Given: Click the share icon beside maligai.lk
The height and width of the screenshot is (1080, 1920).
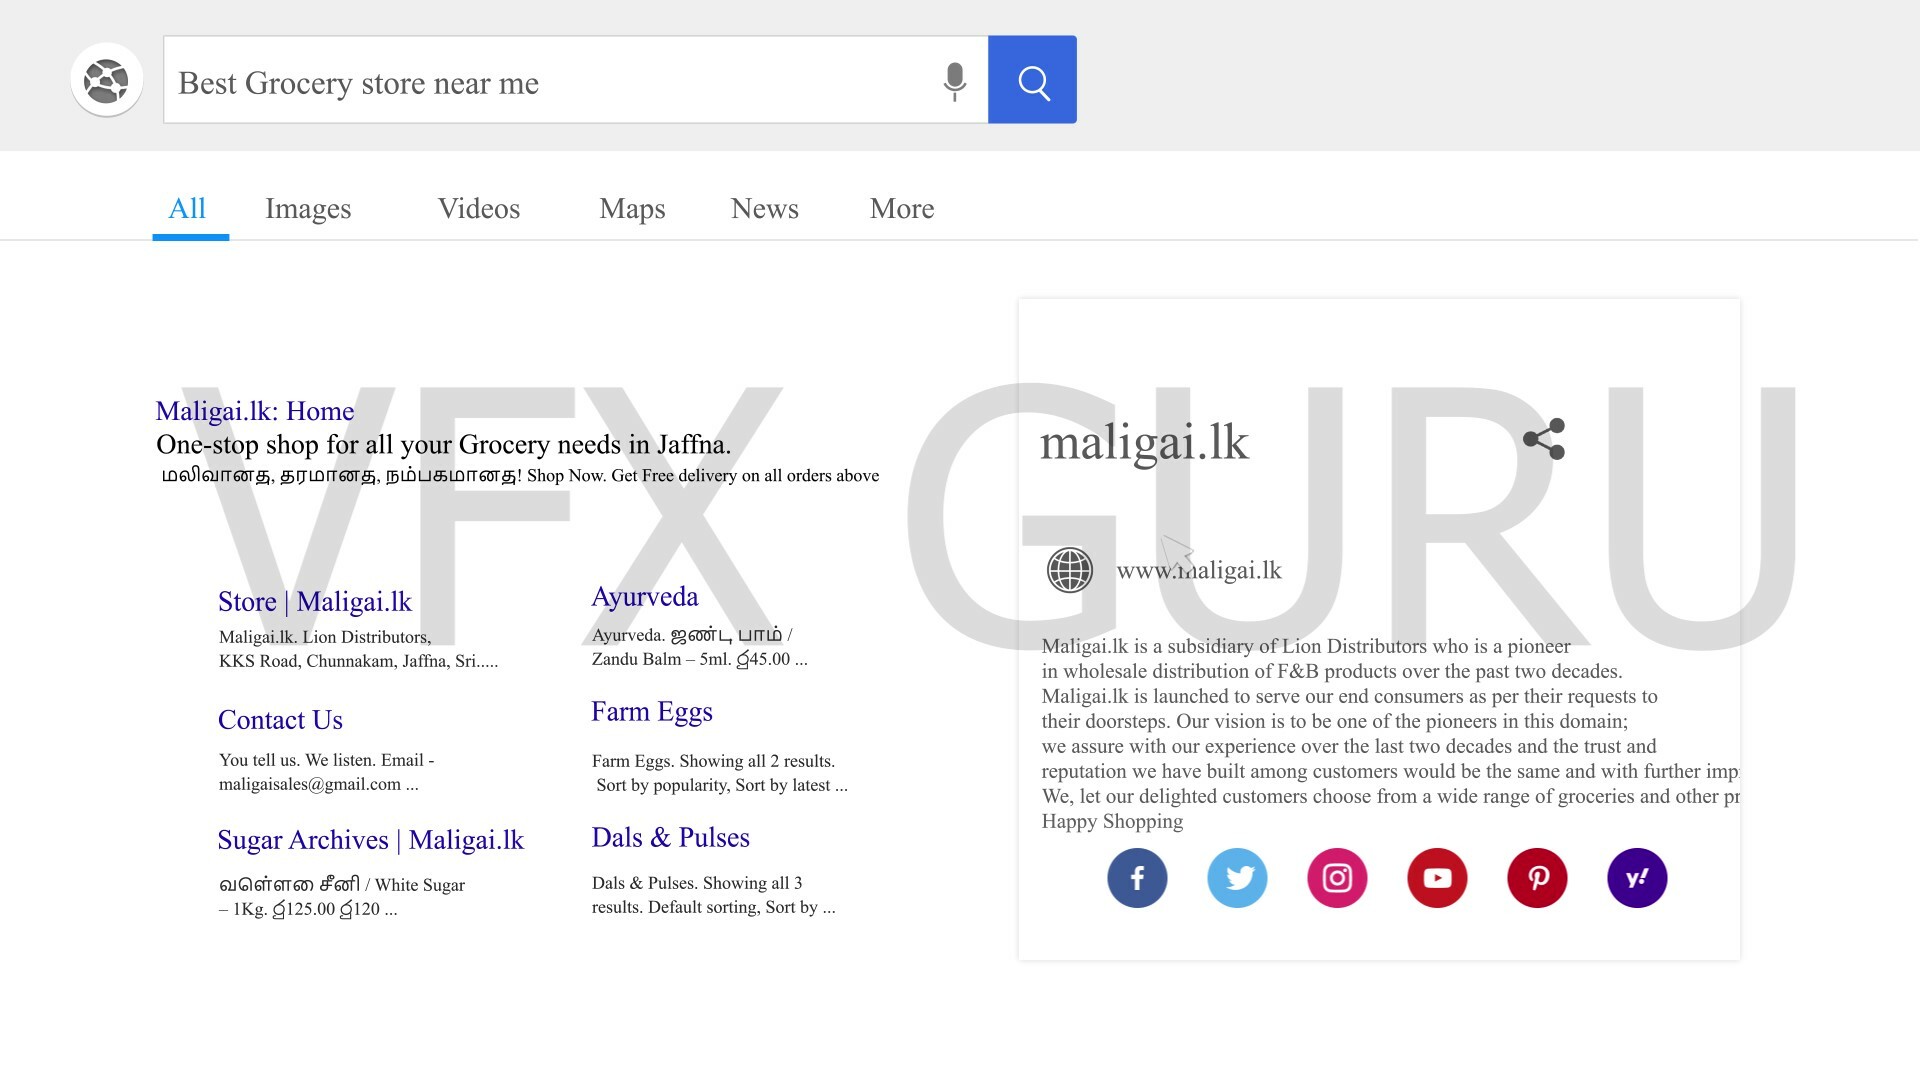Looking at the screenshot, I should click(1544, 439).
